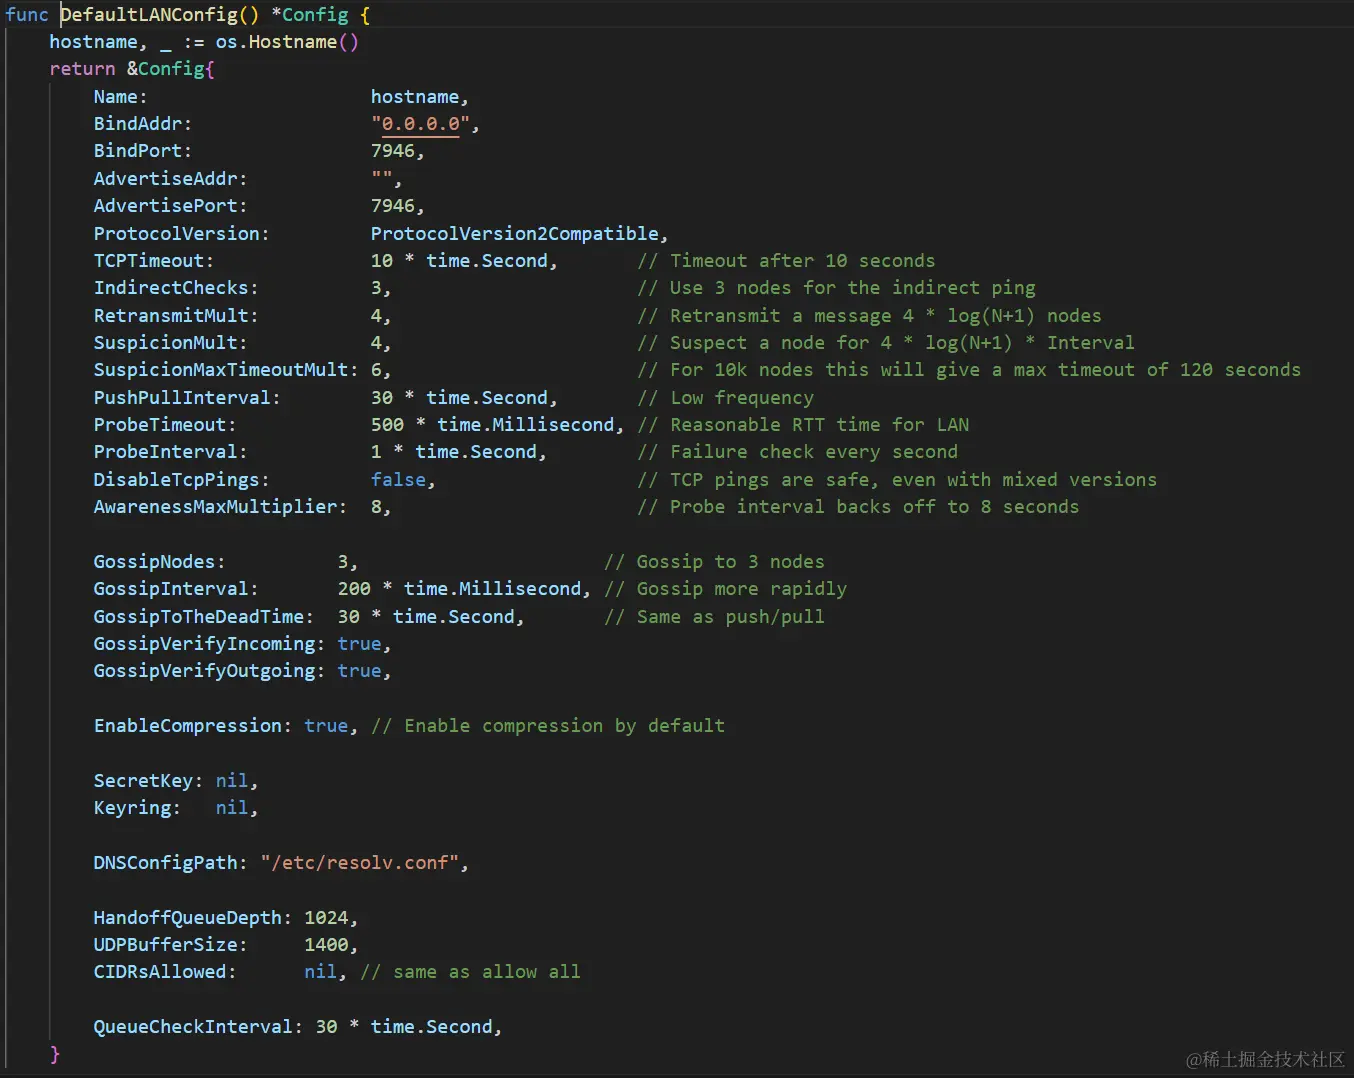1354x1078 pixels.
Task: Click the *Config return type
Action: coord(310,15)
